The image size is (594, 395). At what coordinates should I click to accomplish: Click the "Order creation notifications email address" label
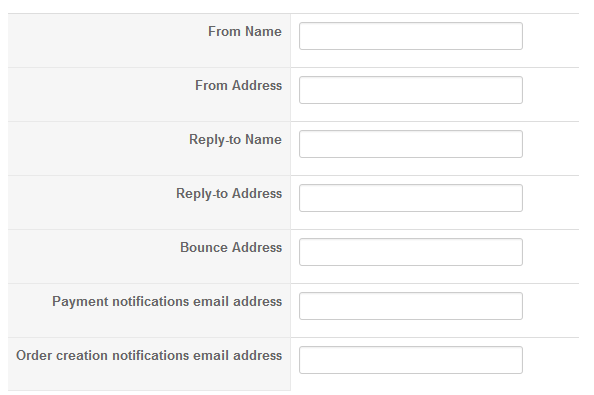(x=149, y=356)
